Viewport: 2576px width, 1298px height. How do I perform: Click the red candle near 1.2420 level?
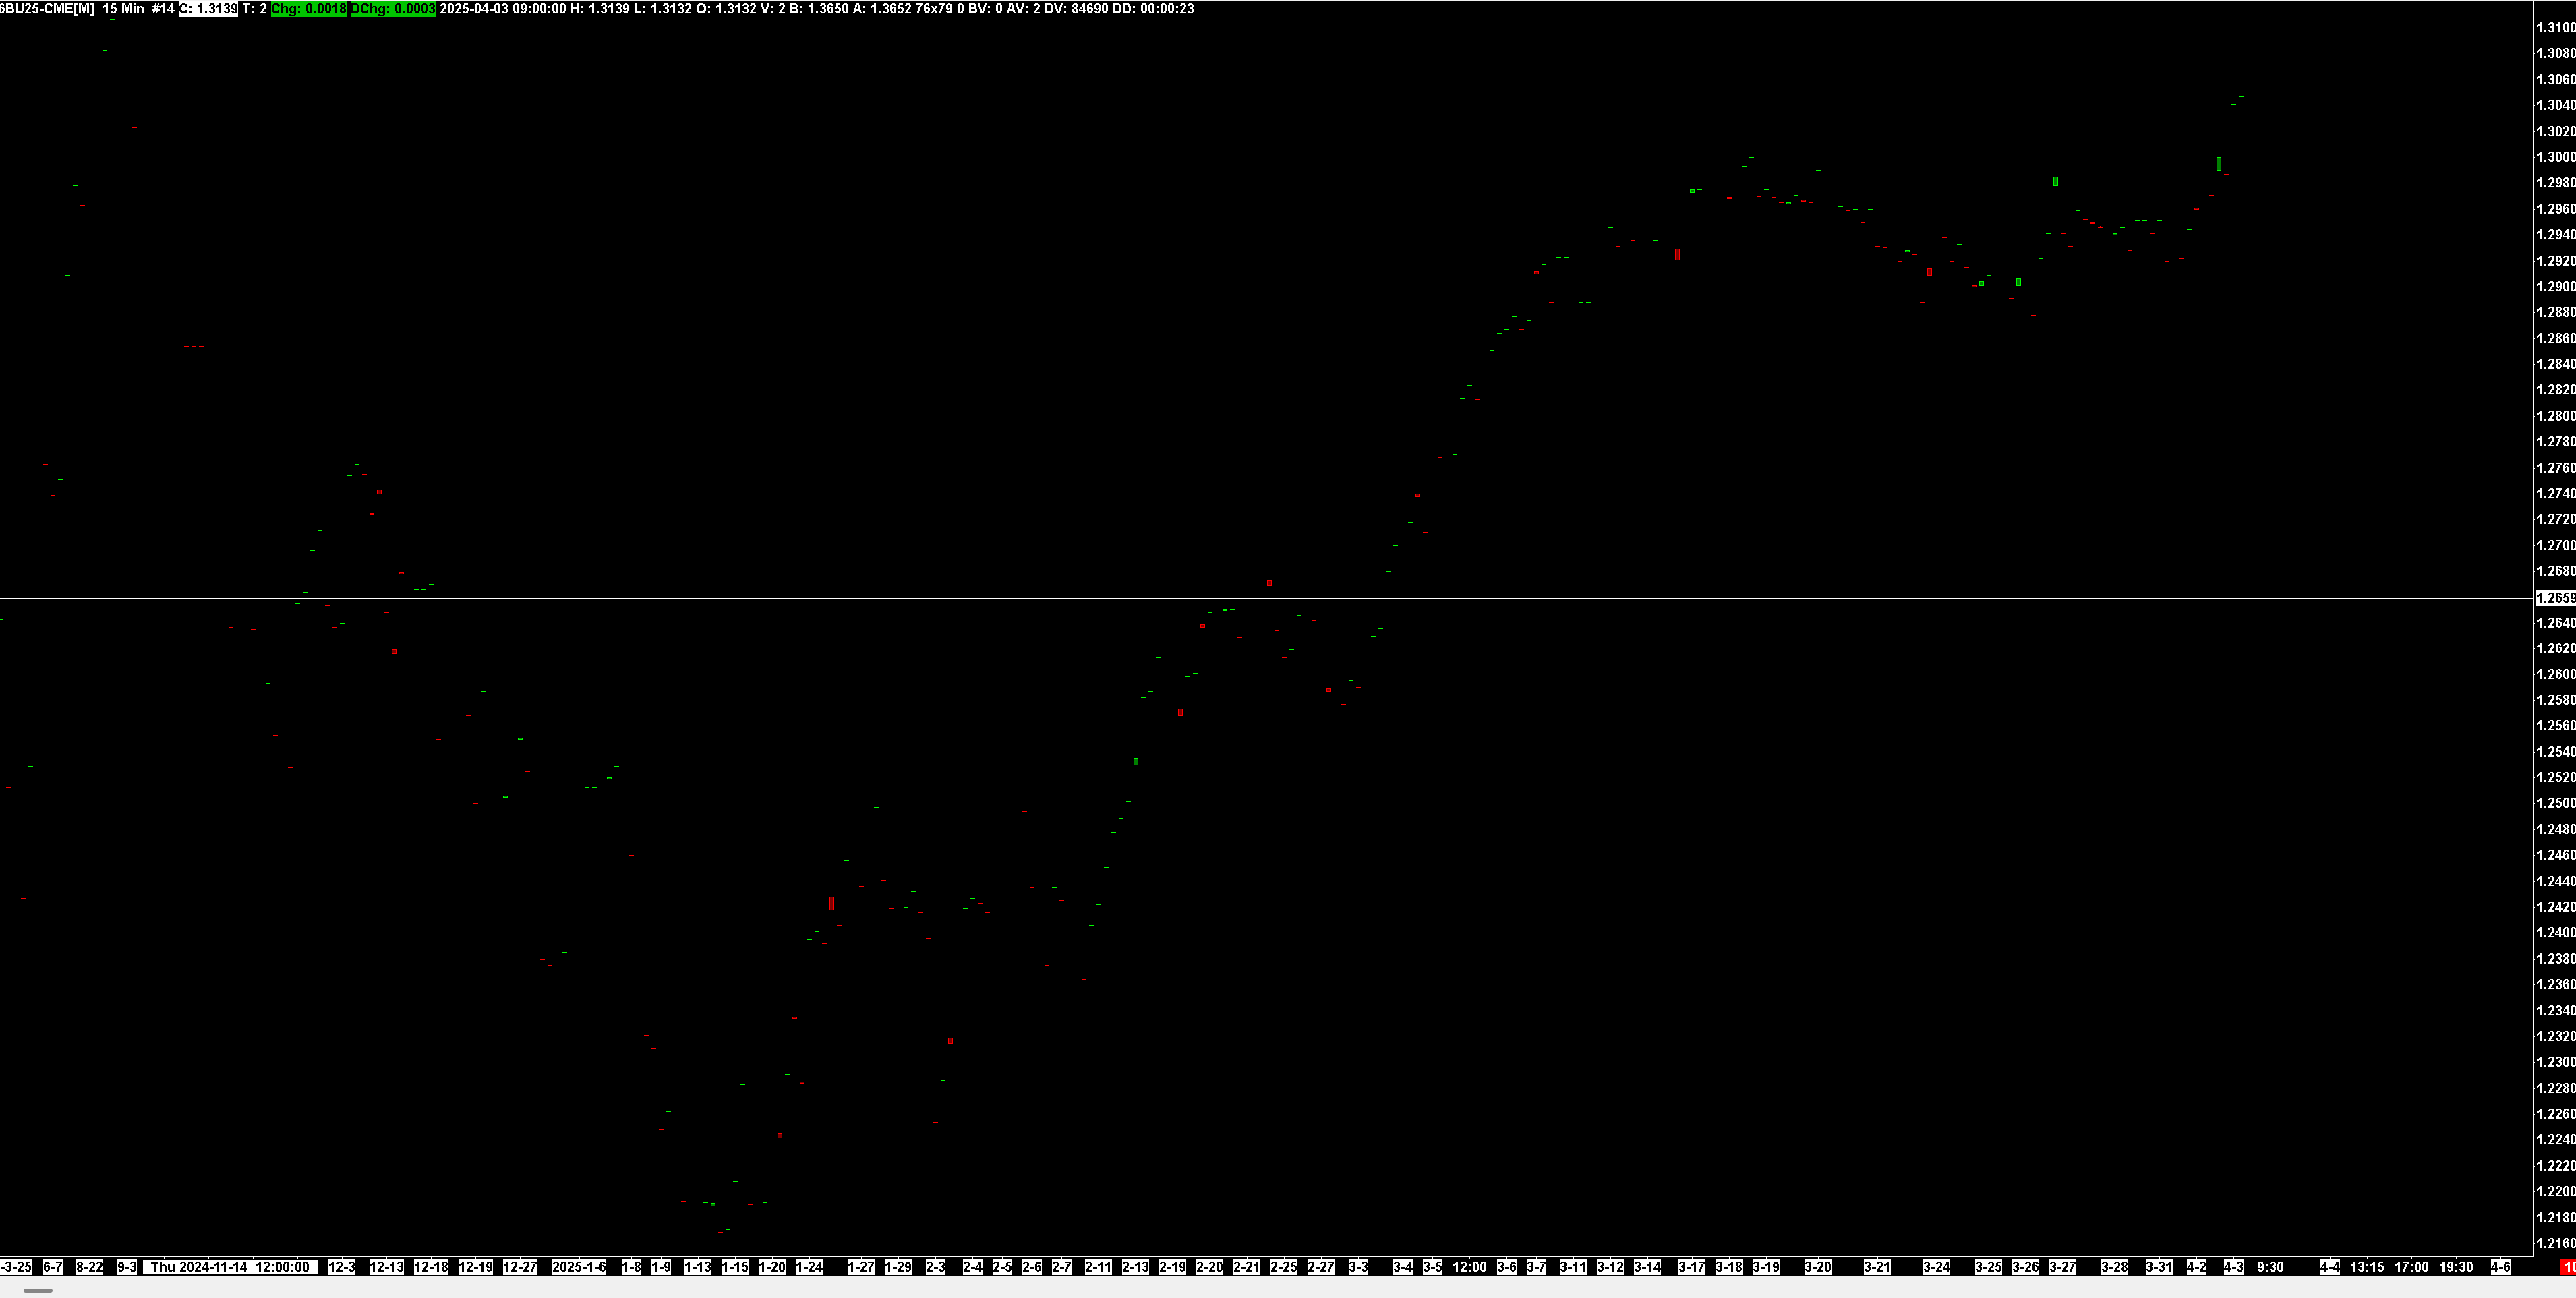pos(832,903)
